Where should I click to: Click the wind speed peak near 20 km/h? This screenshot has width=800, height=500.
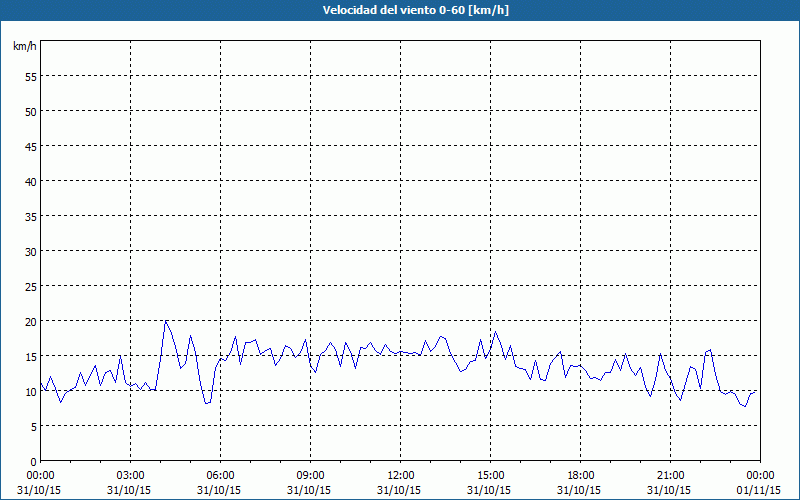[165, 321]
